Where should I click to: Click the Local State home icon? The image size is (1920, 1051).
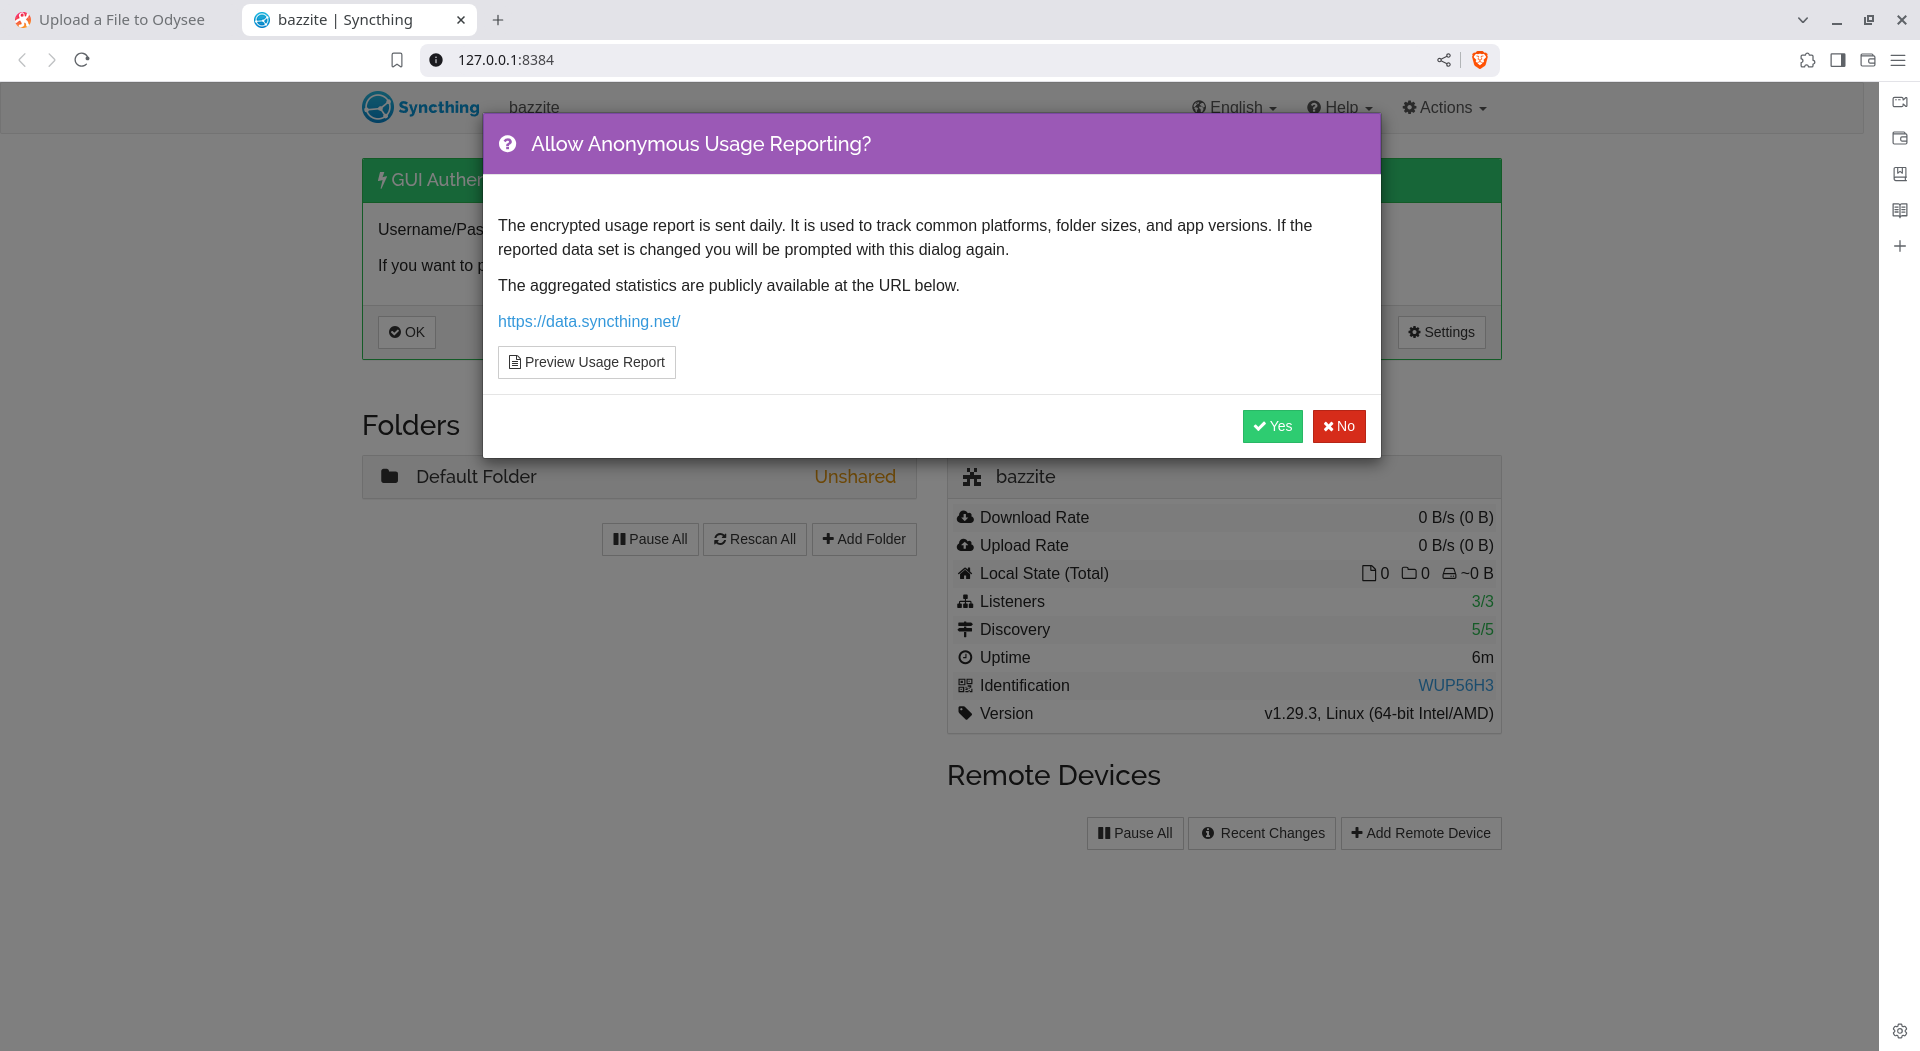pos(965,573)
